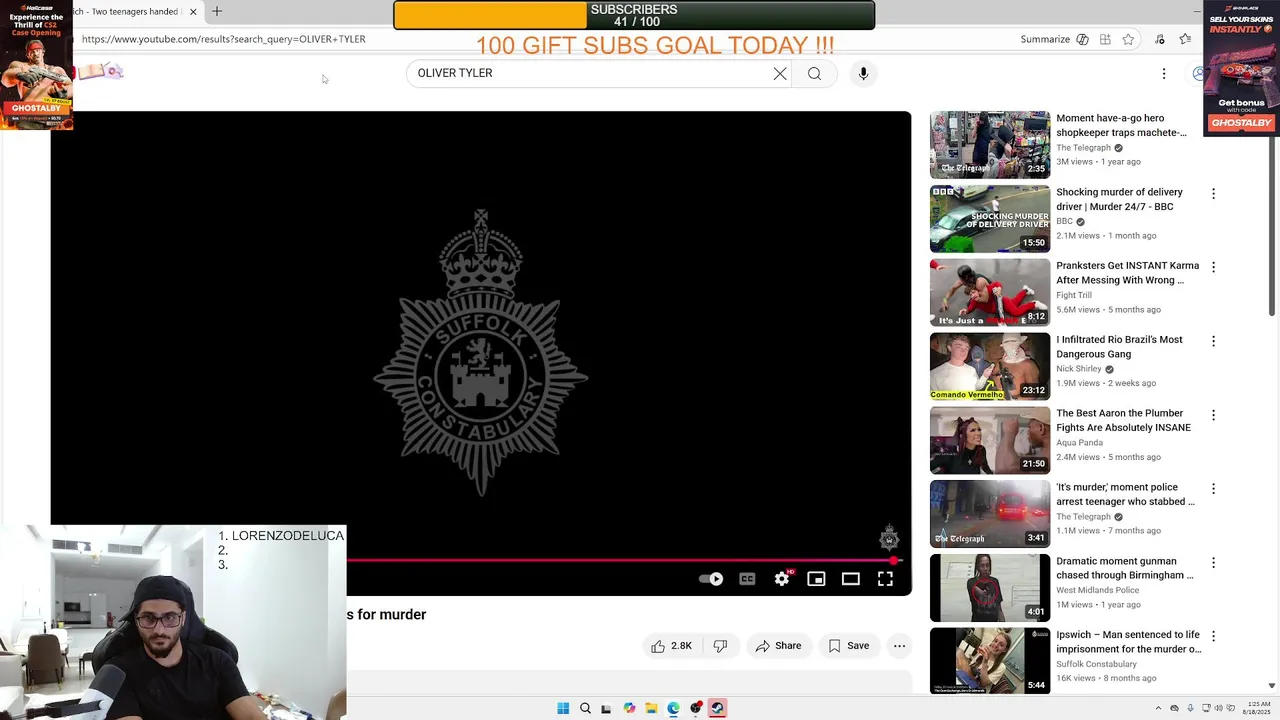
Task: Open Windows taskbar search
Action: 585,708
